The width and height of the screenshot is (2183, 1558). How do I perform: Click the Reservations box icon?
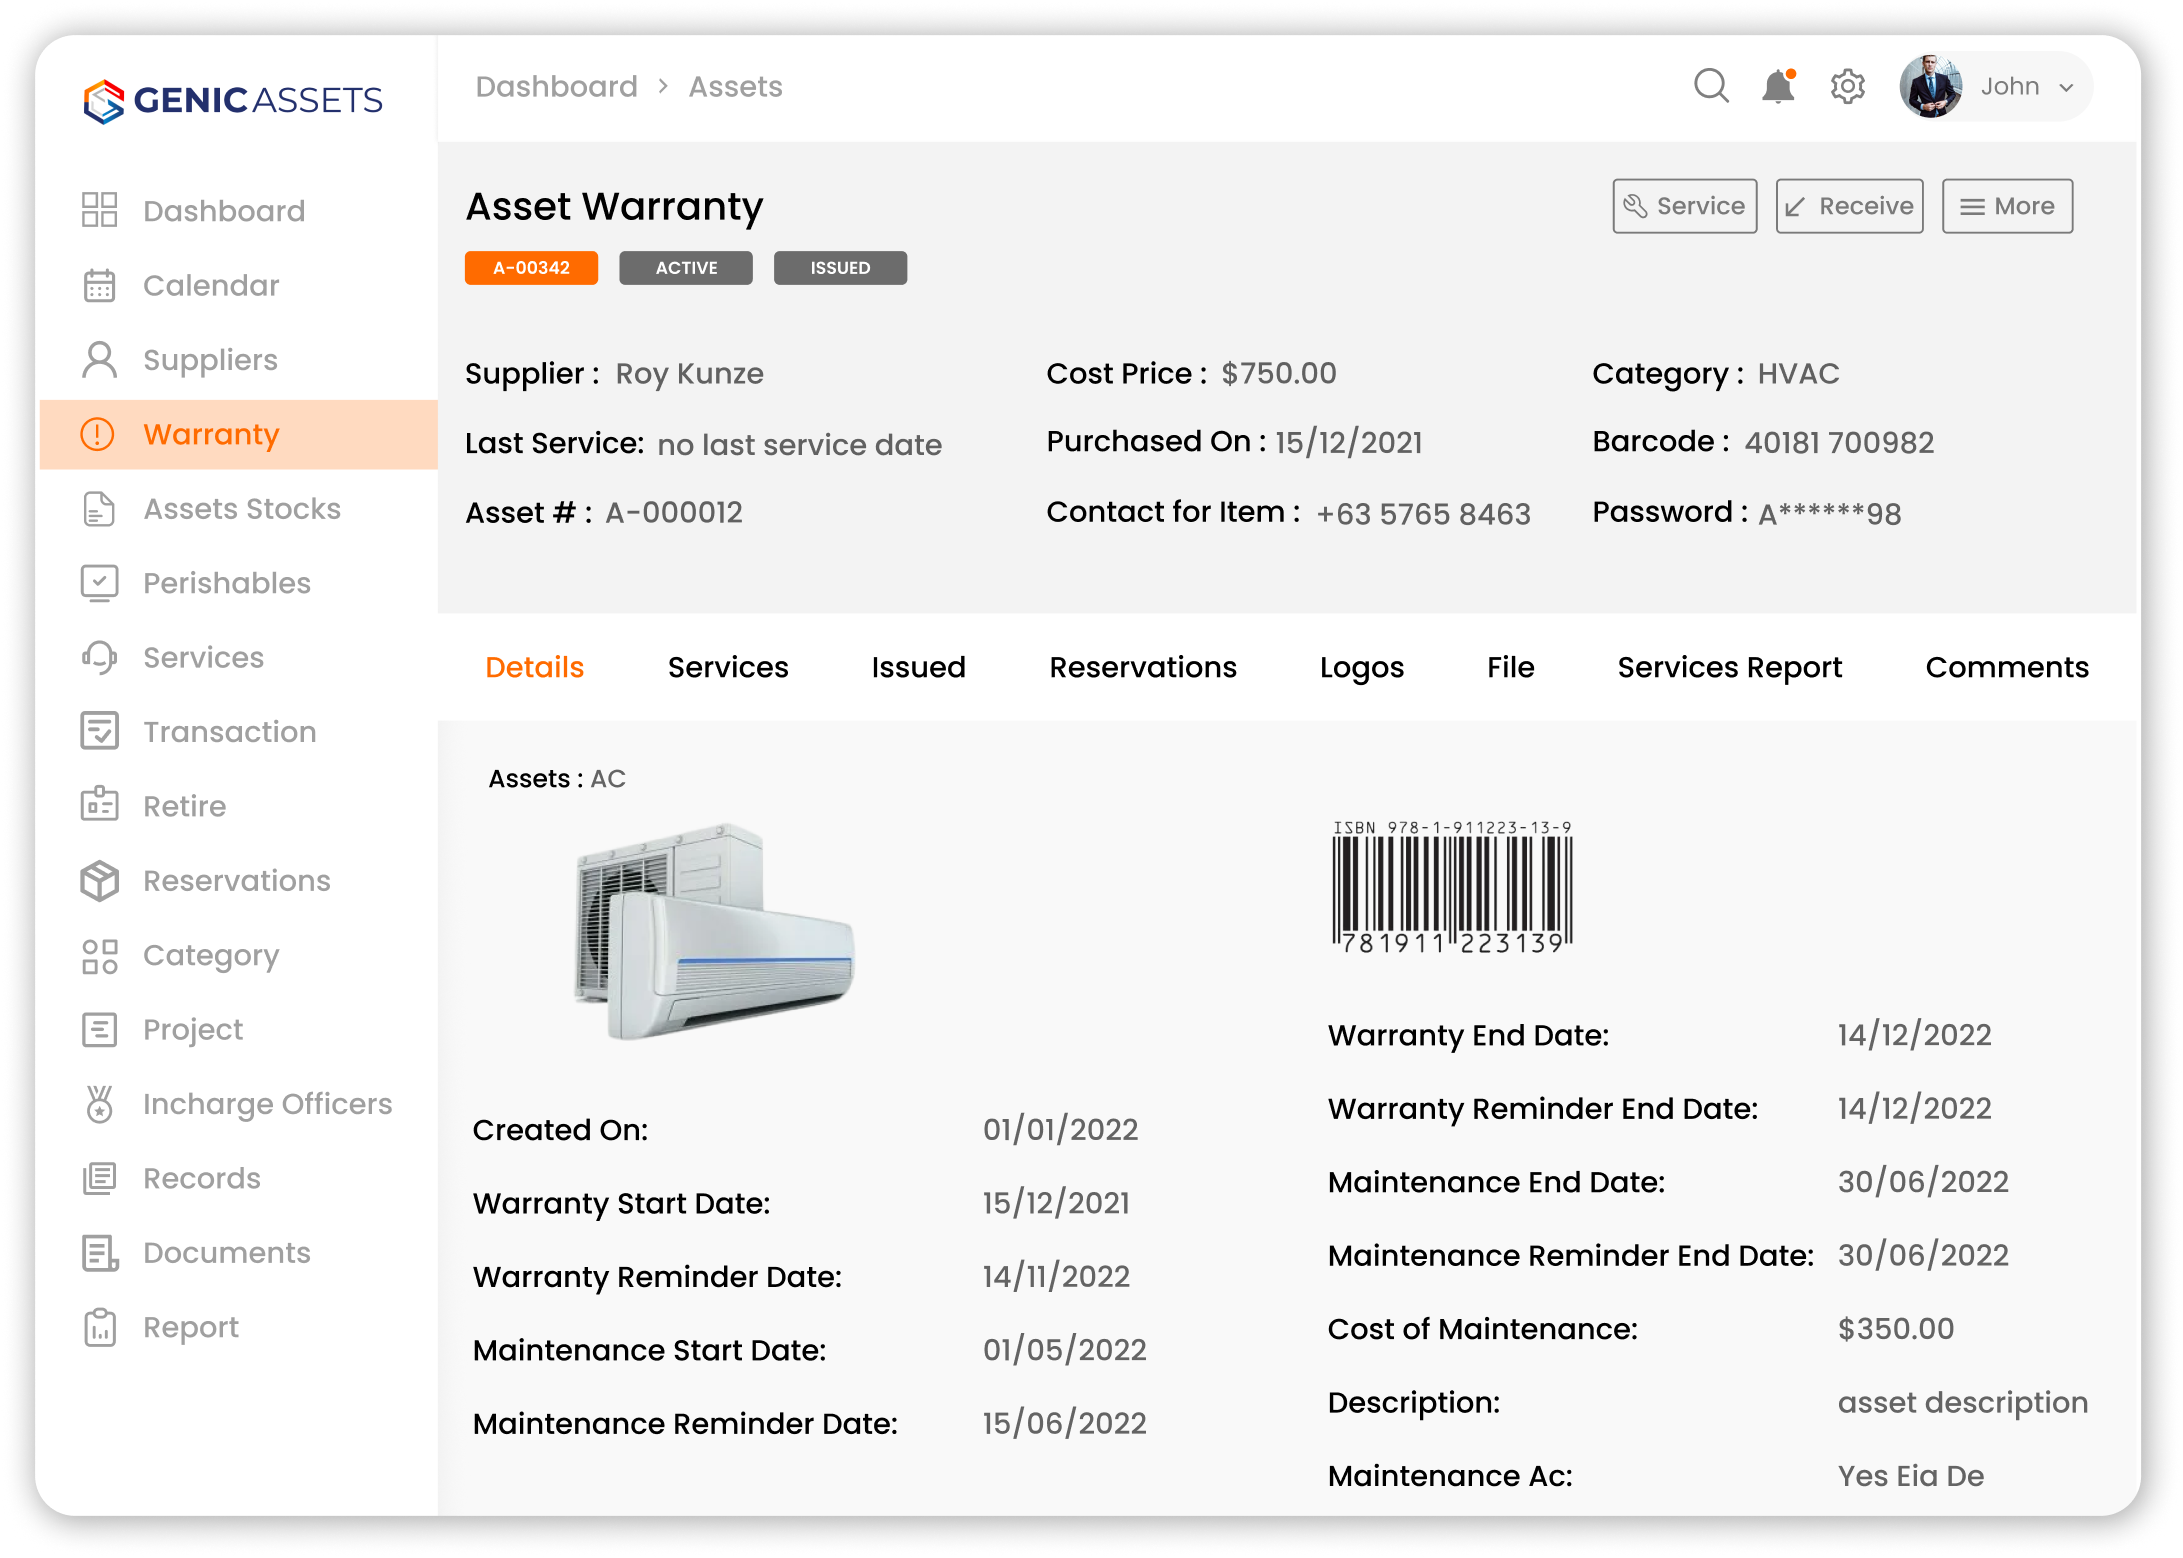click(x=99, y=881)
